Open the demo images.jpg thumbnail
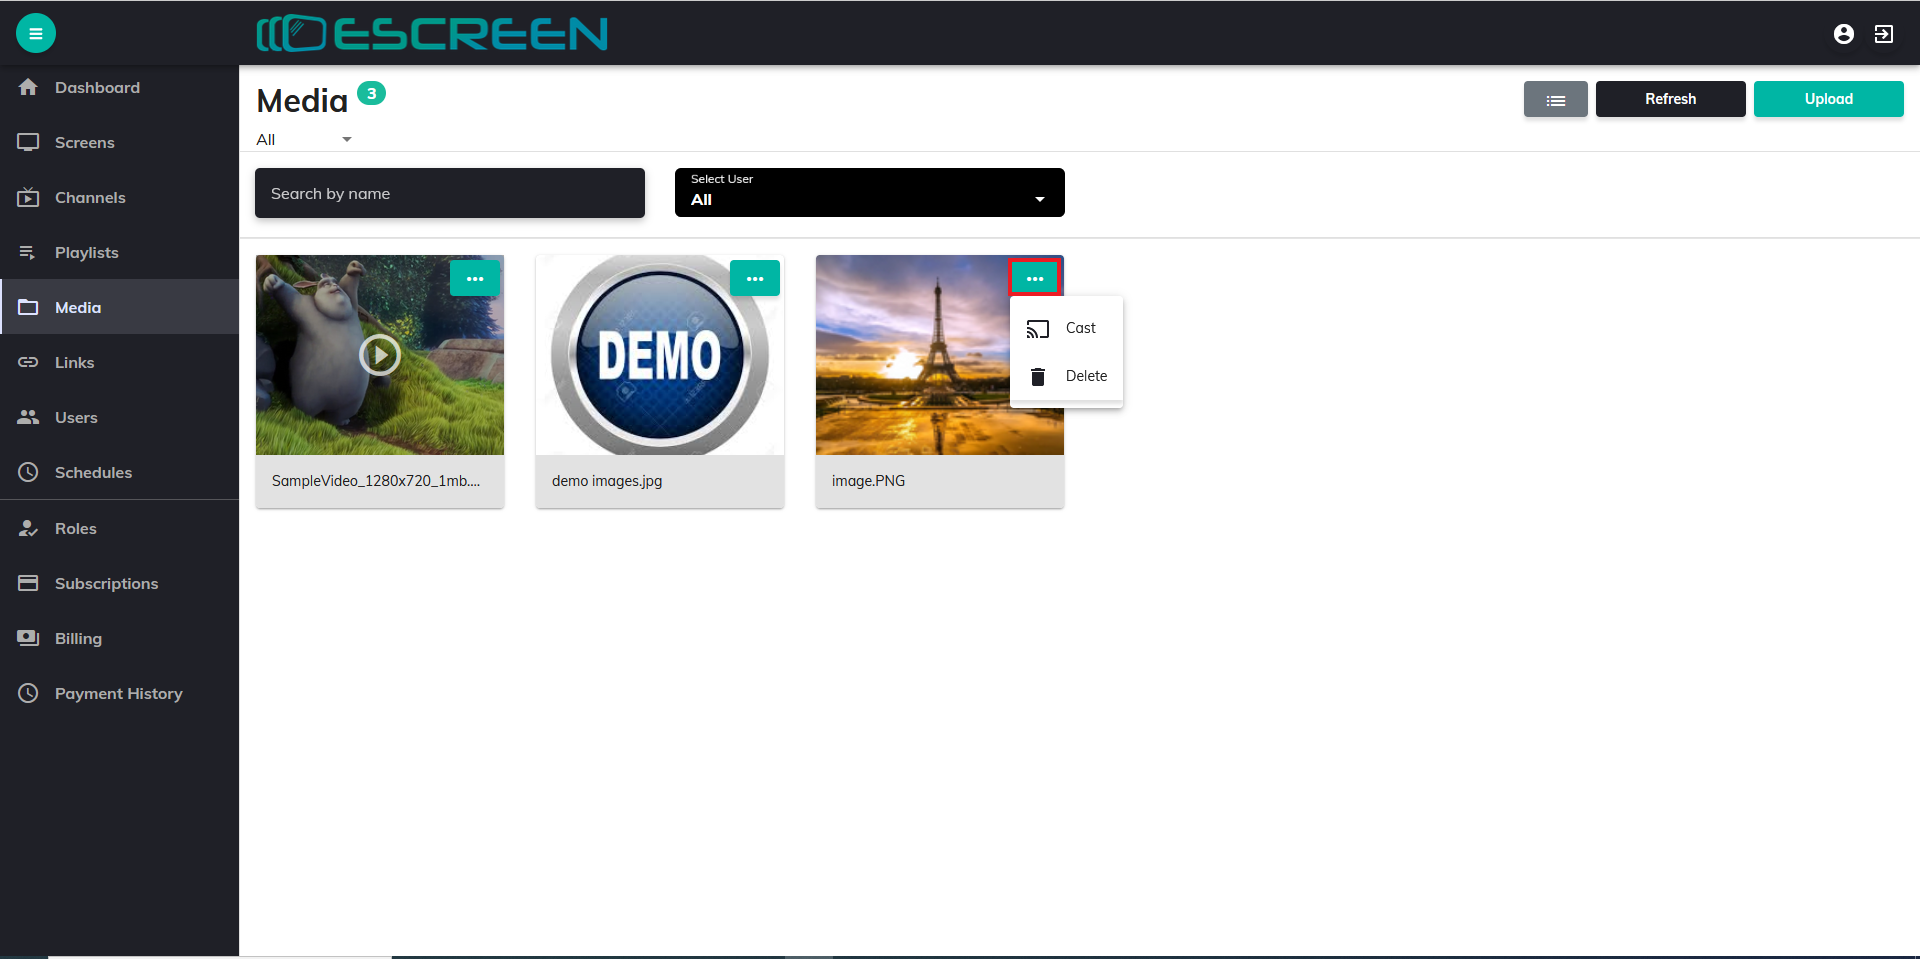Image resolution: width=1920 pixels, height=959 pixels. tap(660, 355)
